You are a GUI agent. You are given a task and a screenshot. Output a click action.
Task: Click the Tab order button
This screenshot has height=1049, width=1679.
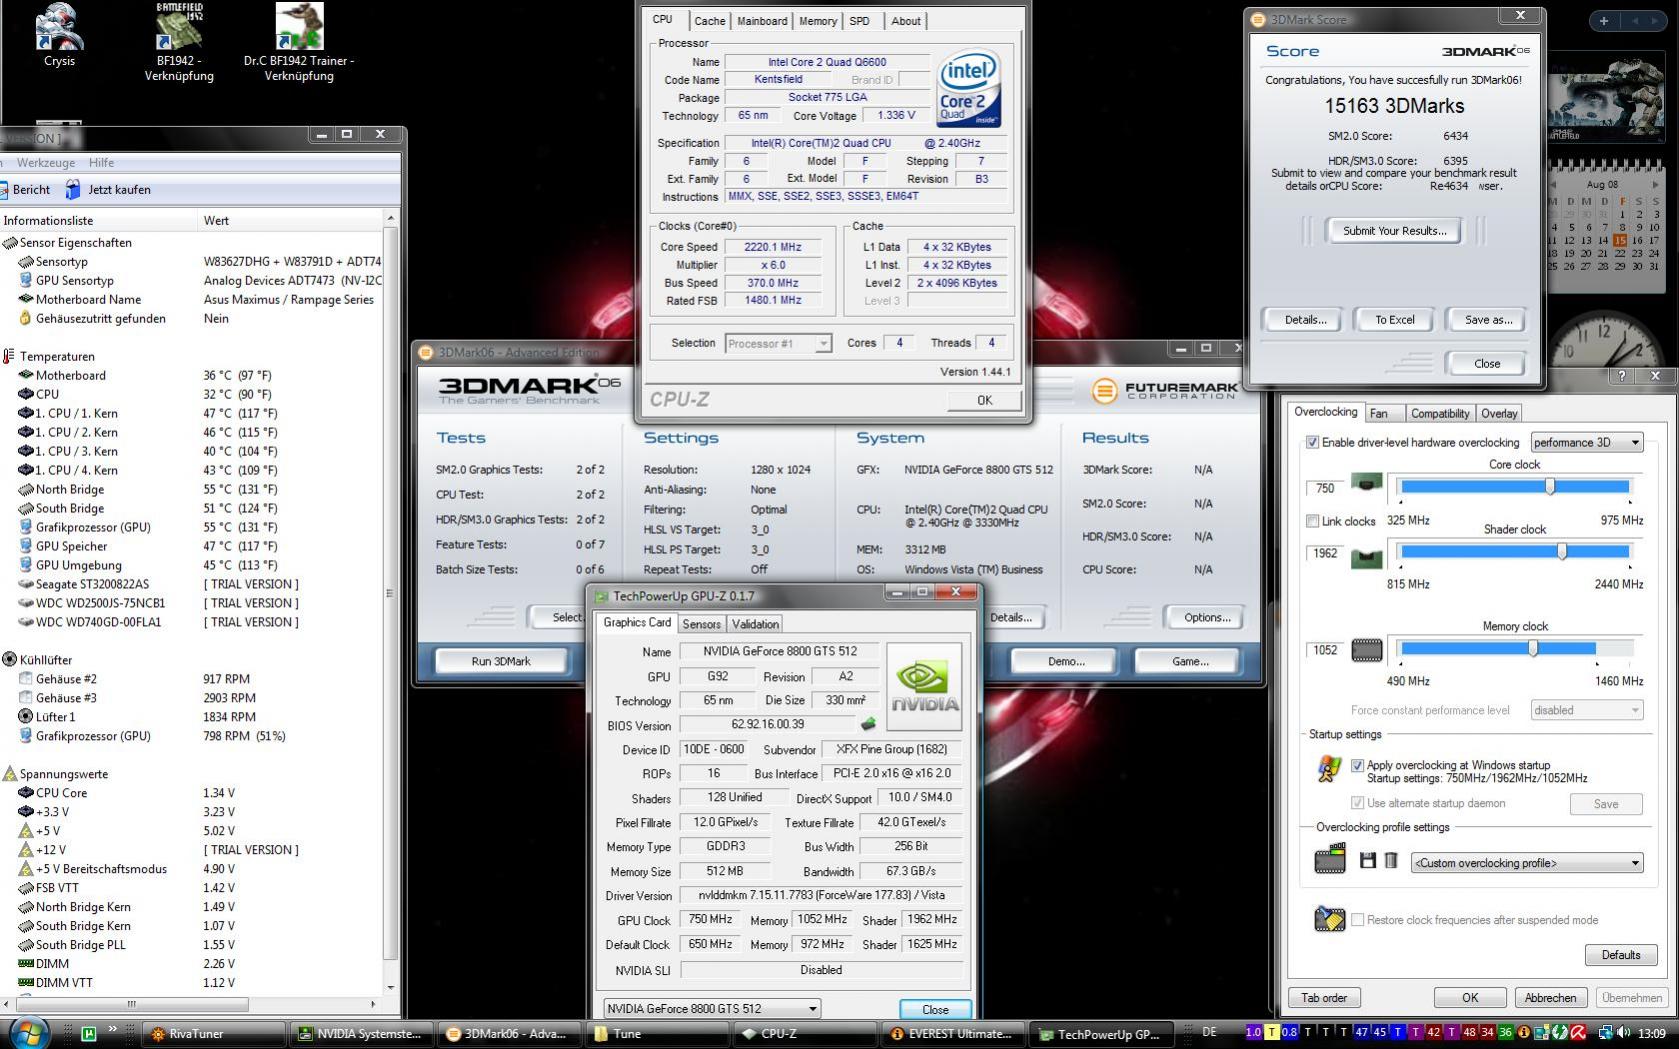click(x=1324, y=998)
